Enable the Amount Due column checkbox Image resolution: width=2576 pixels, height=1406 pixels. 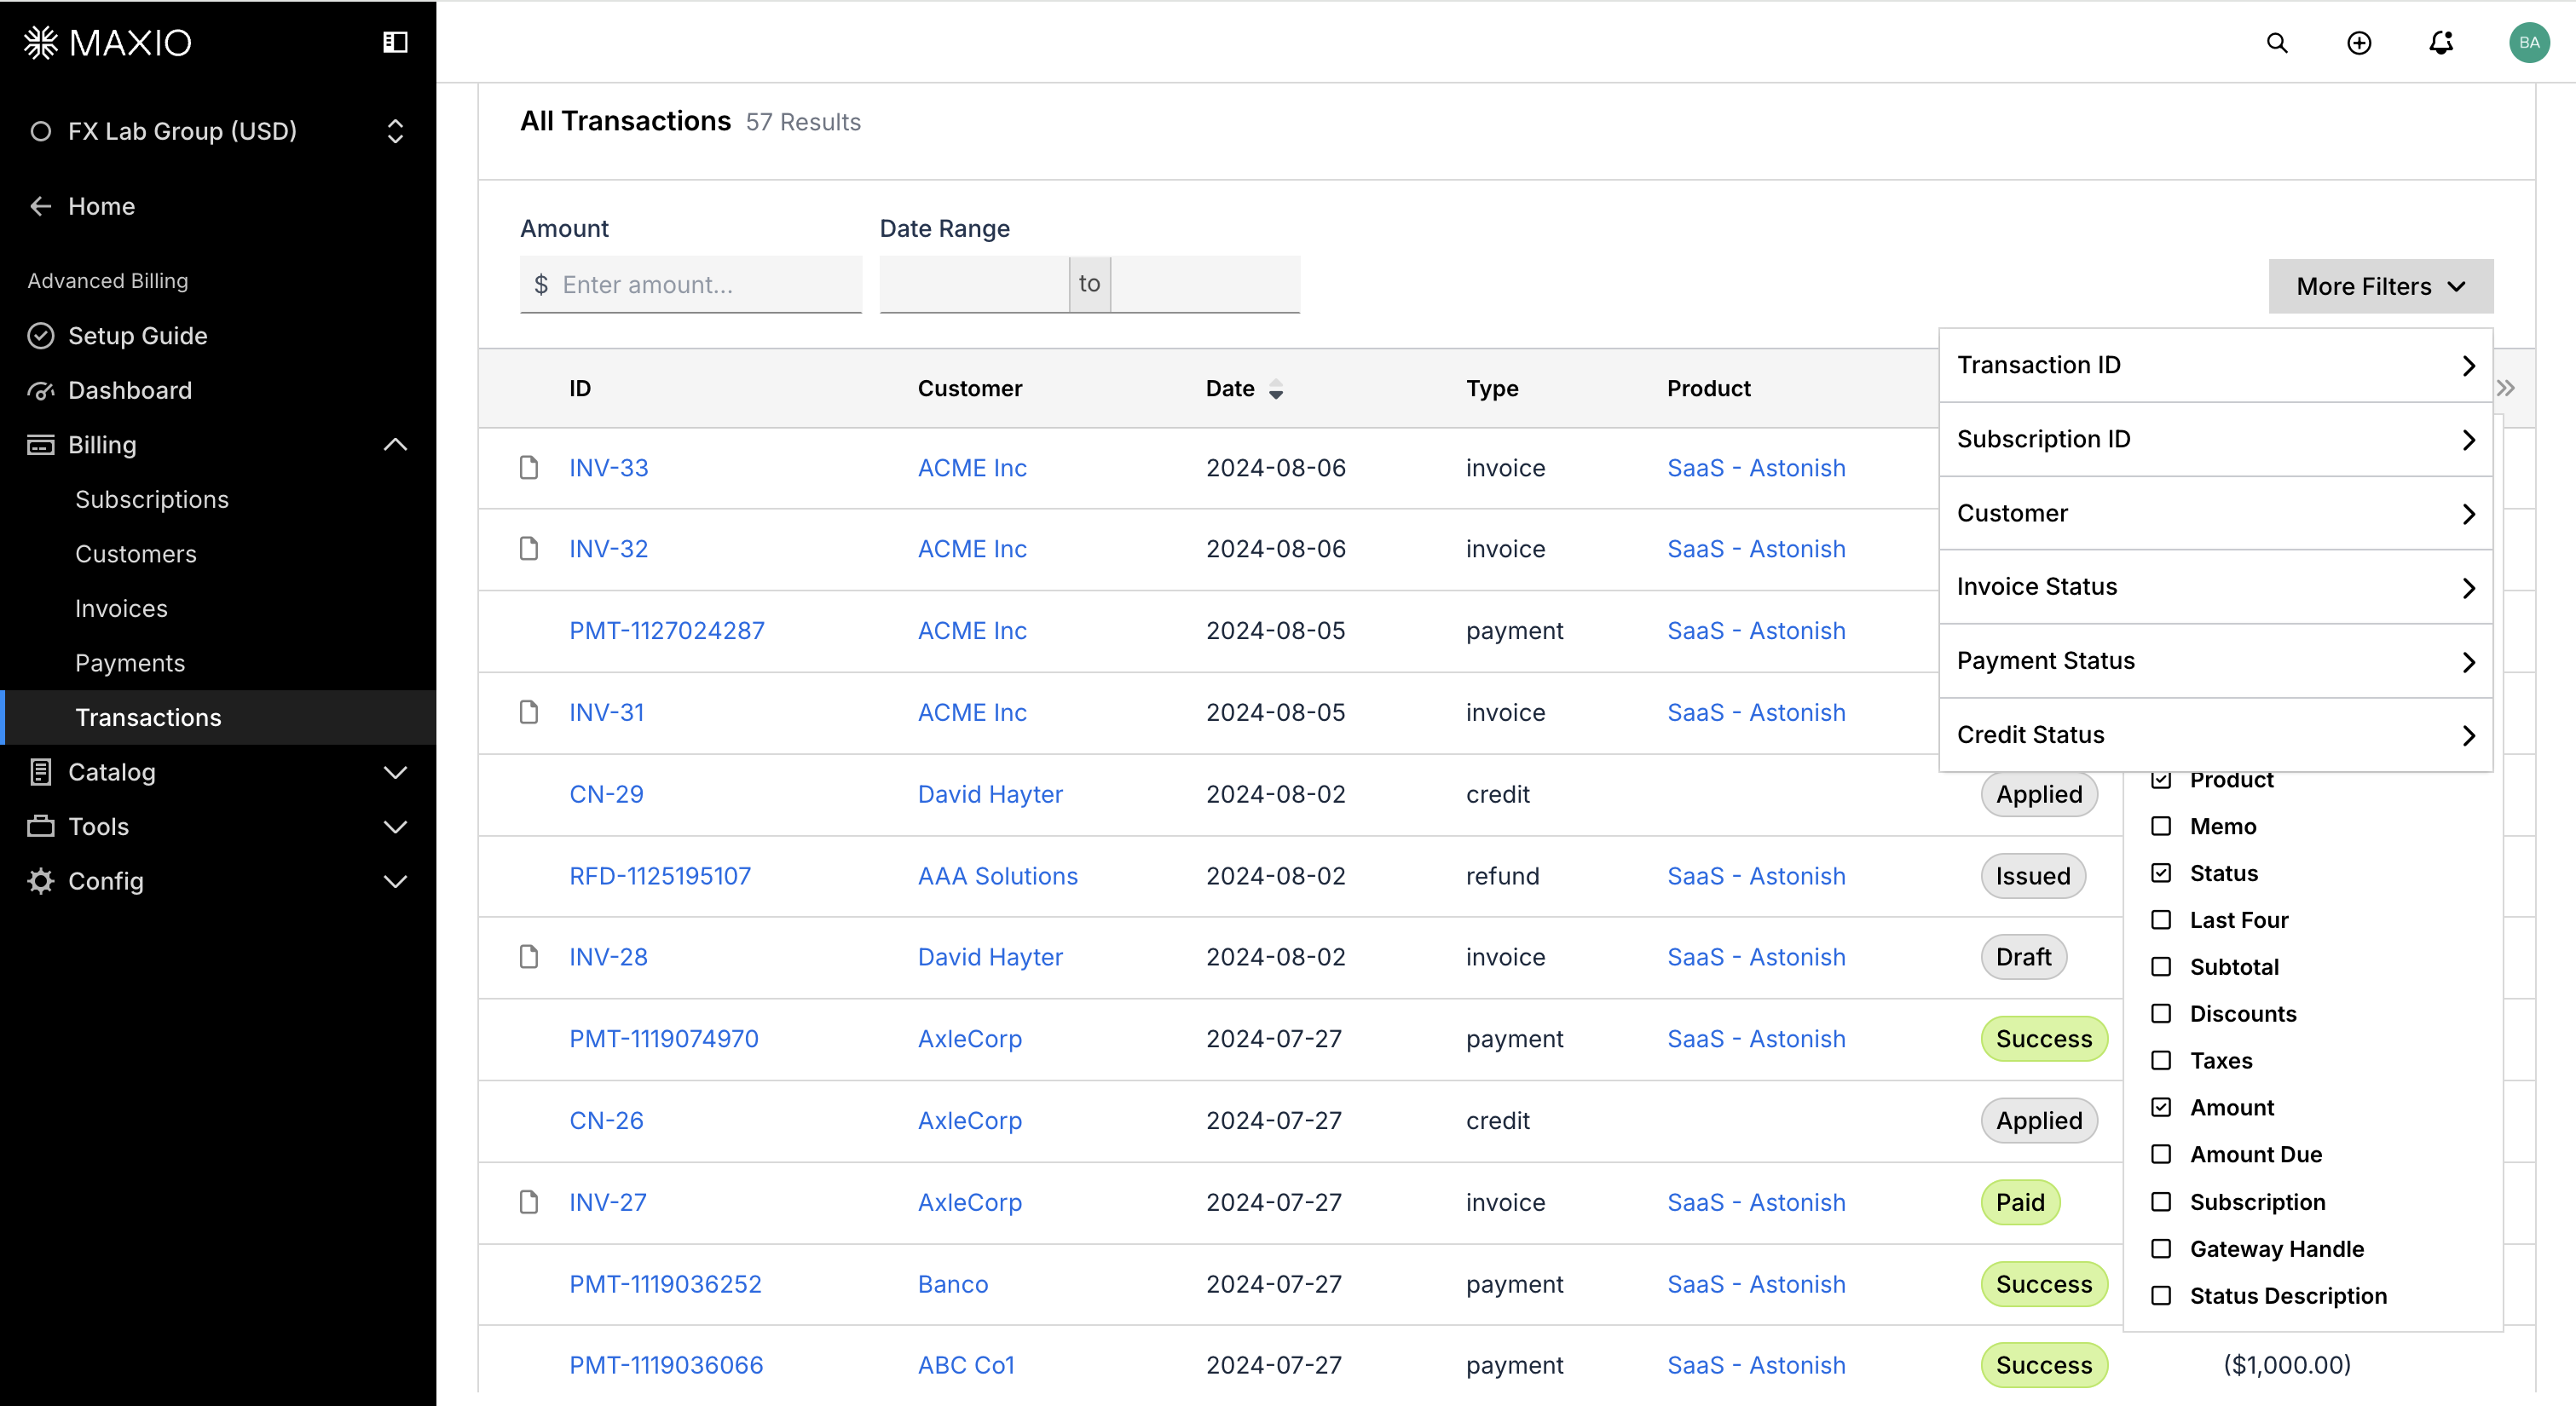pyautogui.click(x=2161, y=1154)
